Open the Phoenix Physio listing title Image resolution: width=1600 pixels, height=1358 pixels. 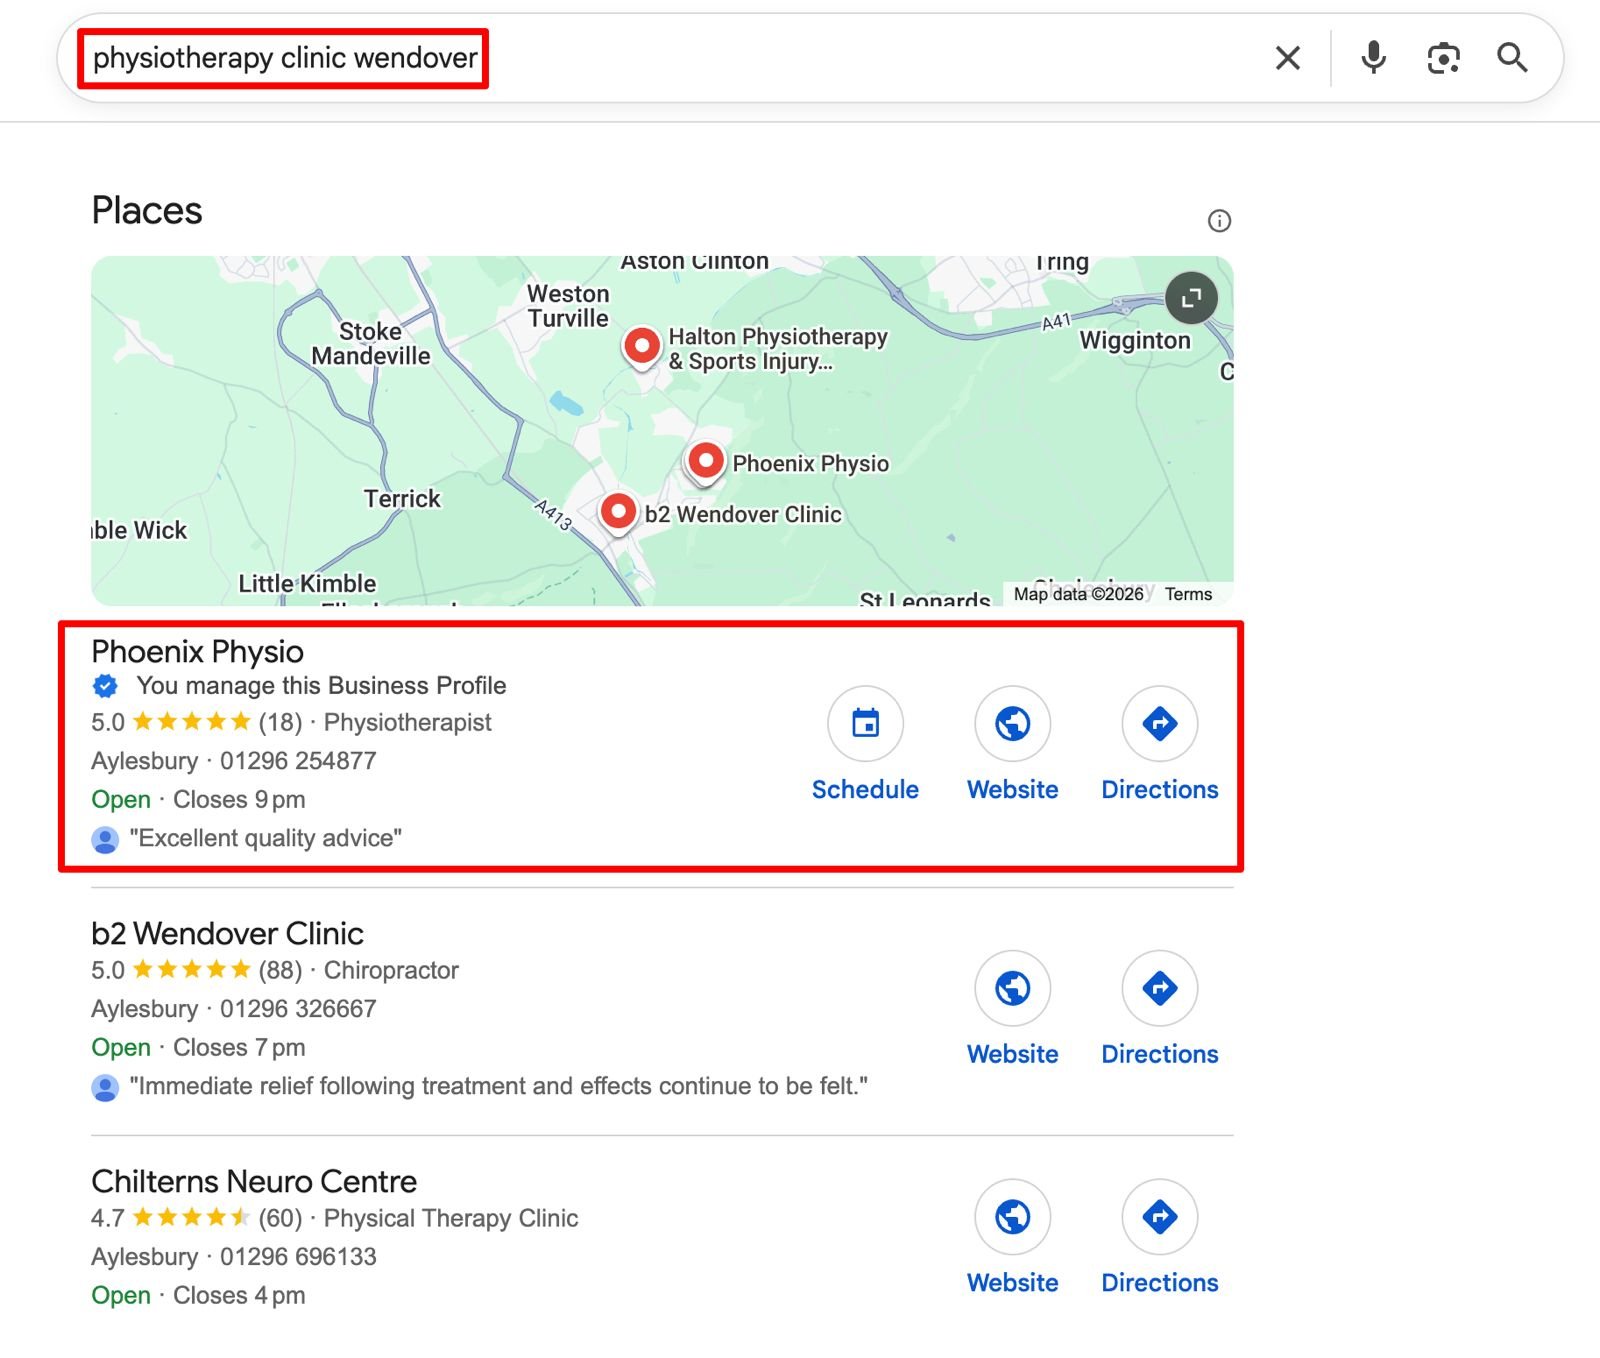(x=197, y=652)
